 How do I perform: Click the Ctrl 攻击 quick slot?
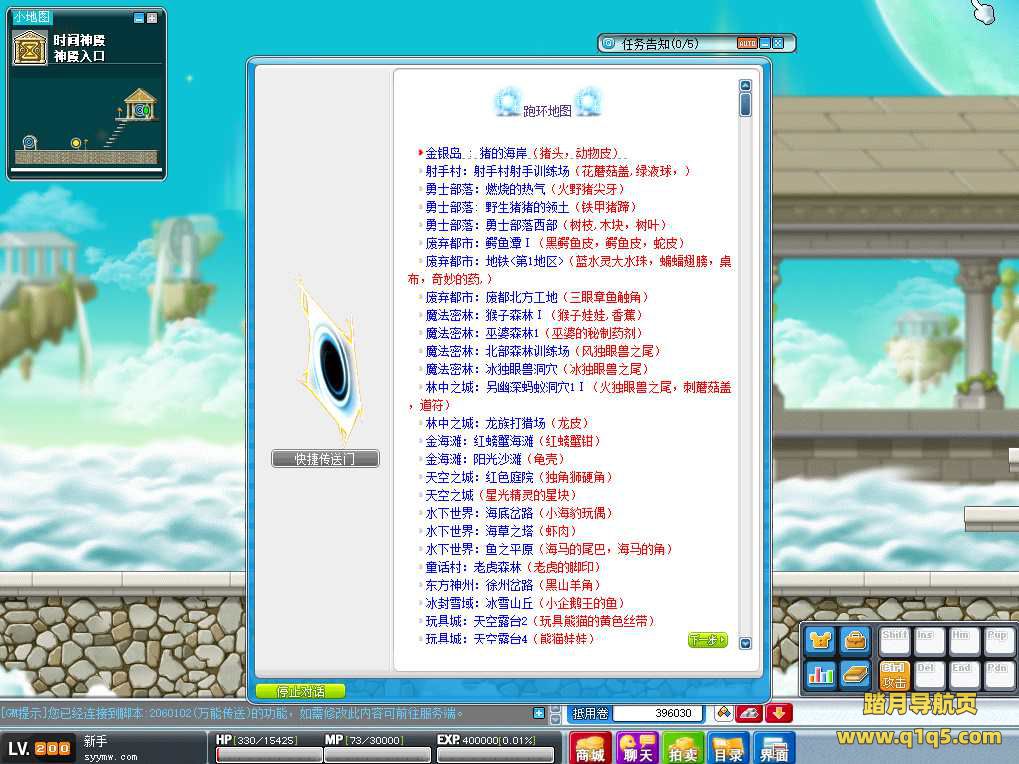pyautogui.click(x=894, y=674)
